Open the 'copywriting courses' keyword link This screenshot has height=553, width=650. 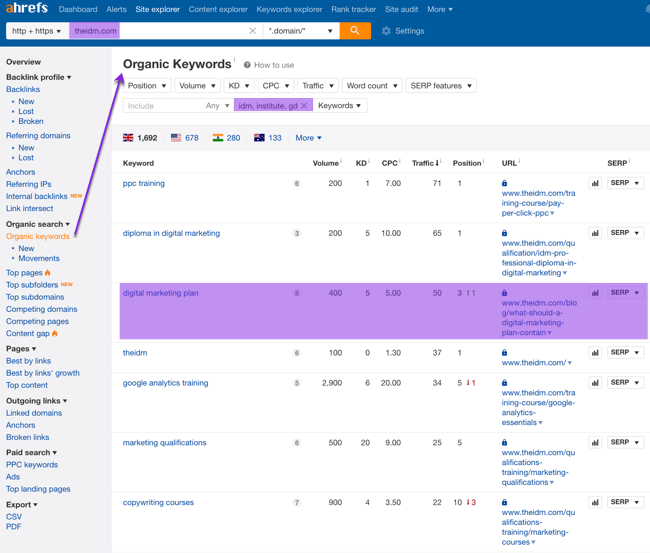[158, 503]
